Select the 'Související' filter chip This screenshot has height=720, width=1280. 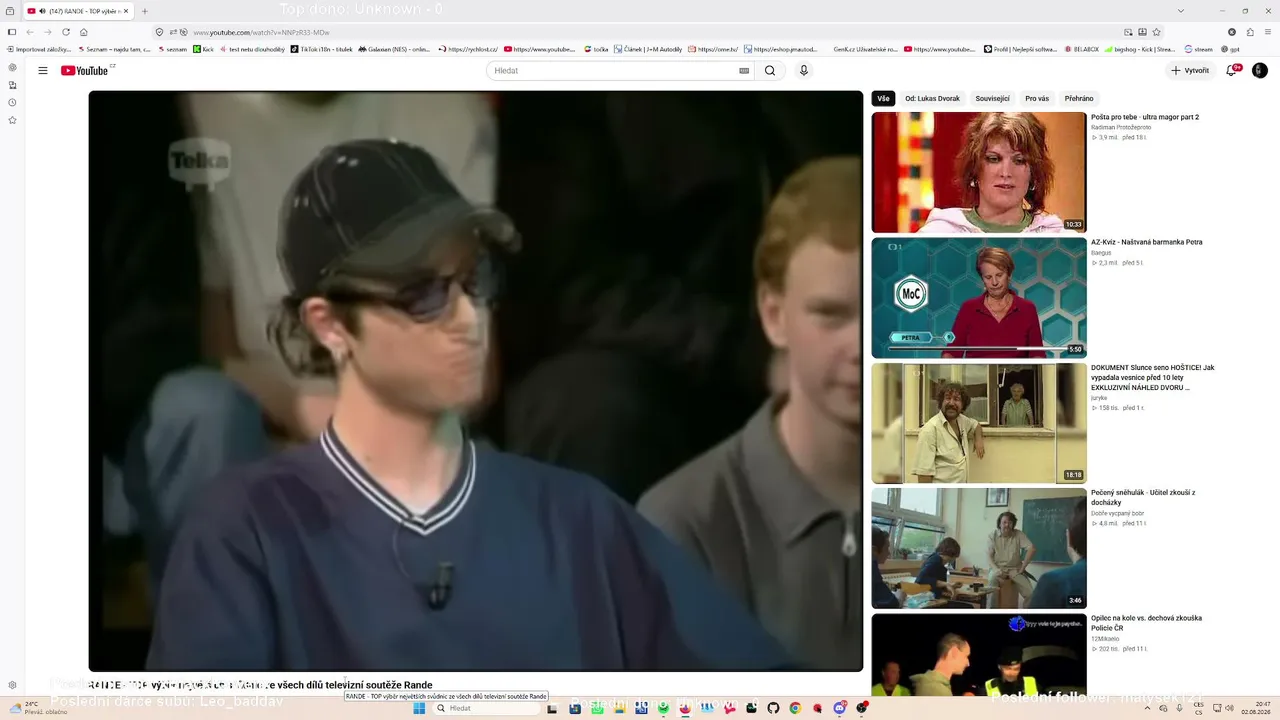(x=993, y=99)
